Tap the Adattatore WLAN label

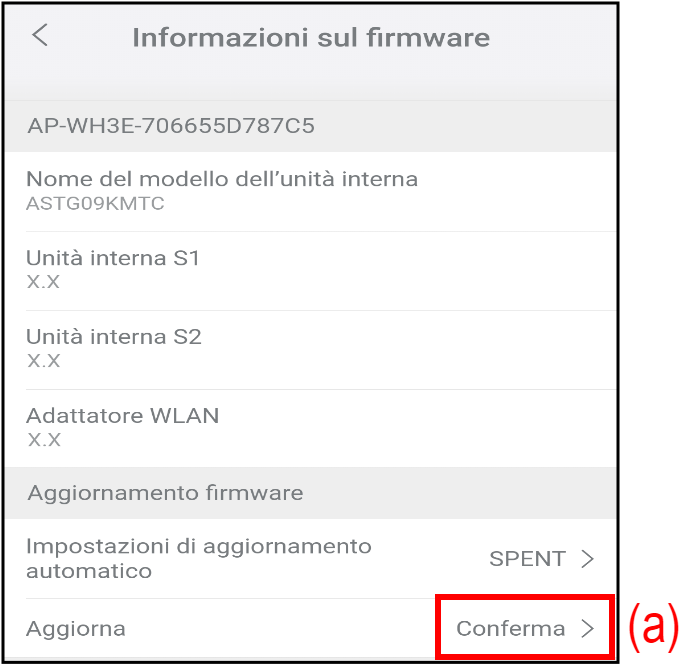122,415
